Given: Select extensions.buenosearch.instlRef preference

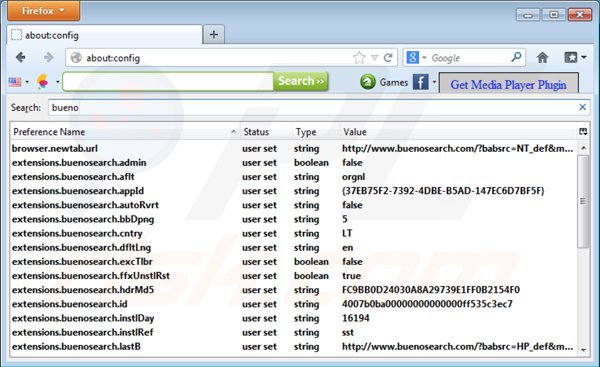Looking at the screenshot, I should point(293,333).
